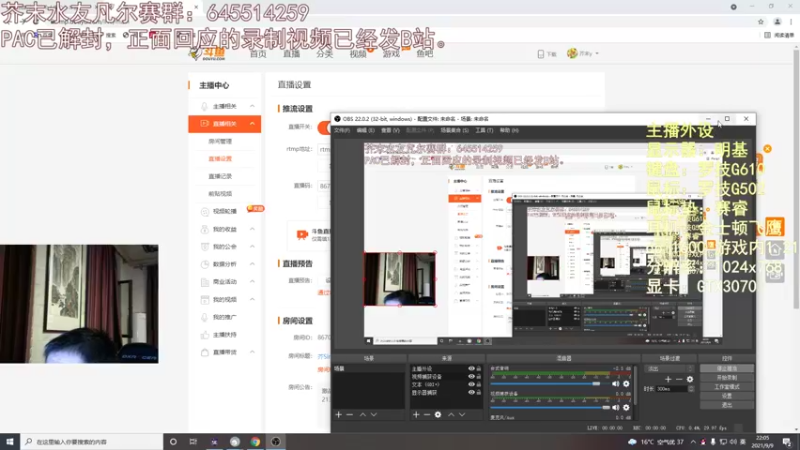Open scene transition type dropdown in OBS
The height and width of the screenshot is (450, 800).
(x=670, y=368)
